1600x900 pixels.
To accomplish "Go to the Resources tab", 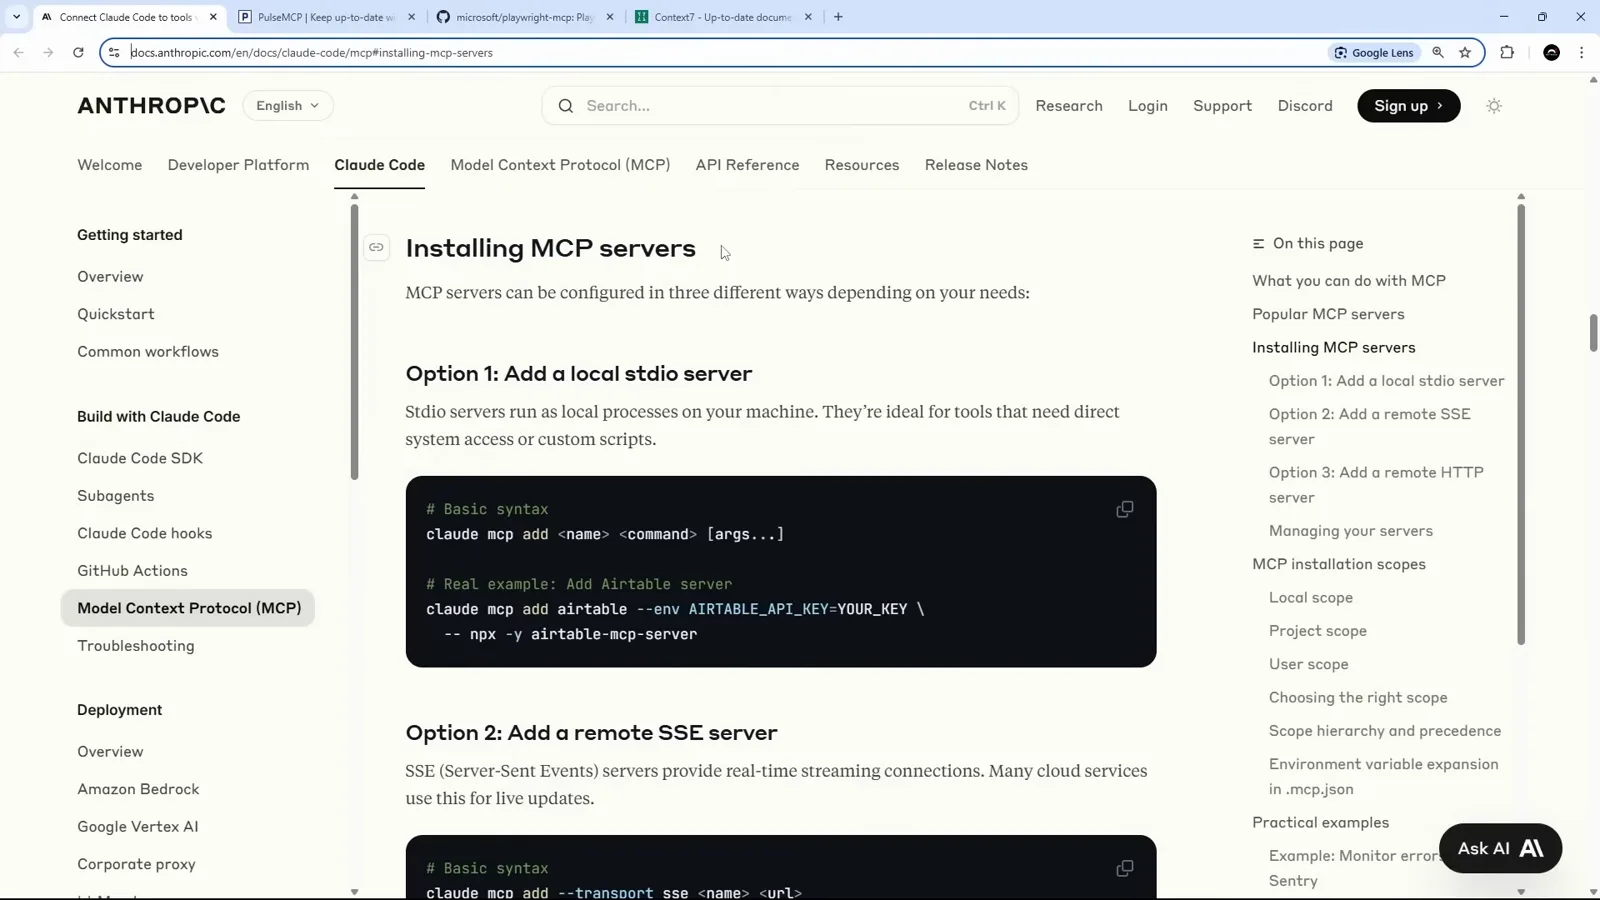I will coord(861,165).
